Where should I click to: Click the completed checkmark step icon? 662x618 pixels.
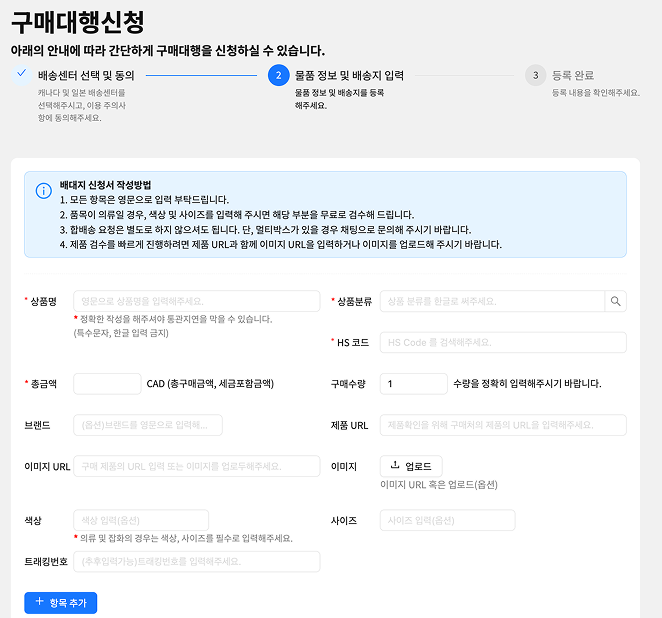(21, 74)
